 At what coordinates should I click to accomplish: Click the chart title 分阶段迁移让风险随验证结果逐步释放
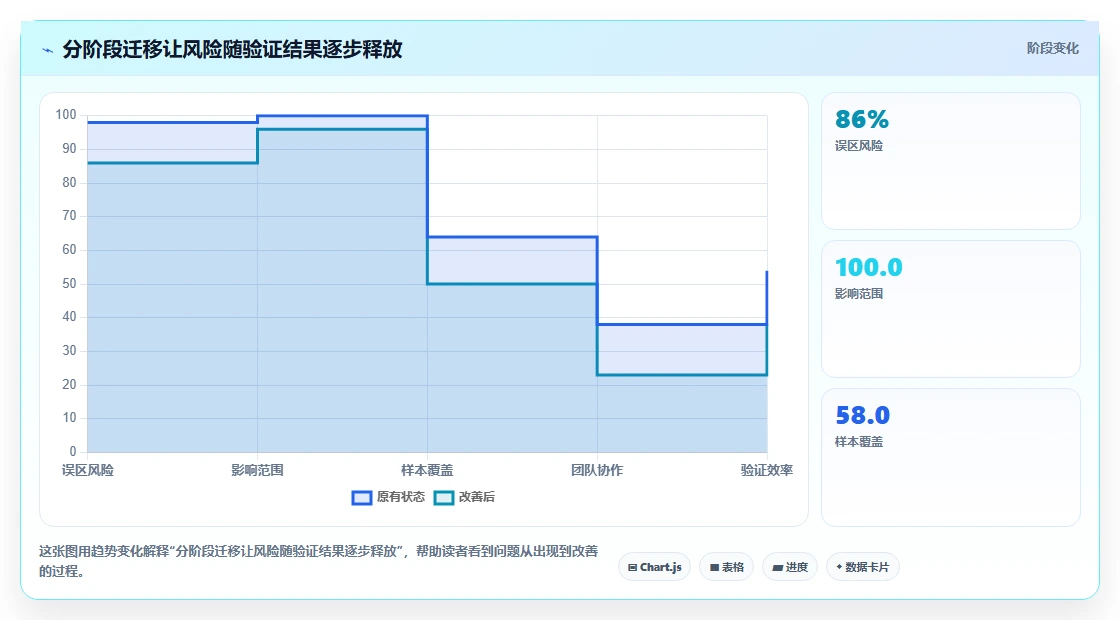click(232, 49)
